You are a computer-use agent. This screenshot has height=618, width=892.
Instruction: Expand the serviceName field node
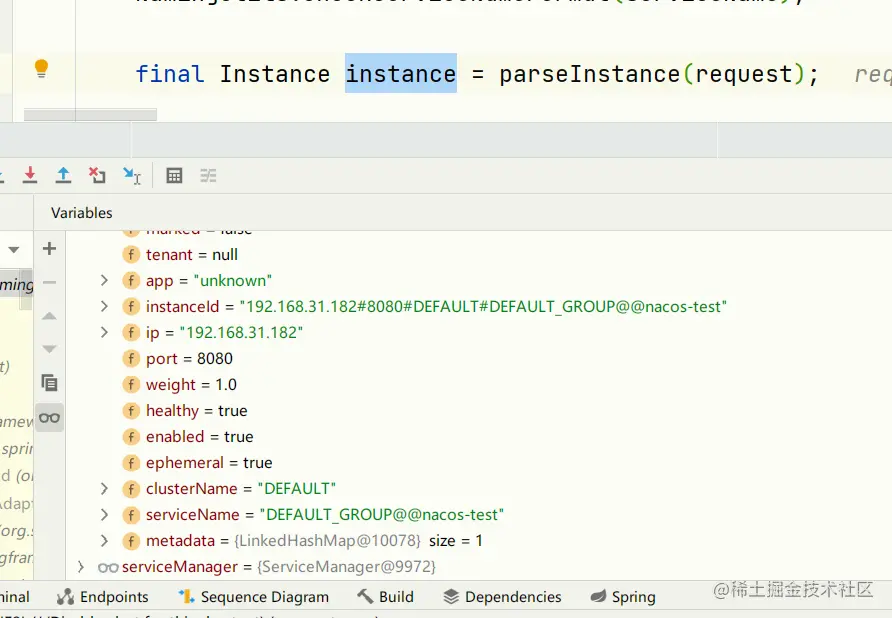pos(104,514)
